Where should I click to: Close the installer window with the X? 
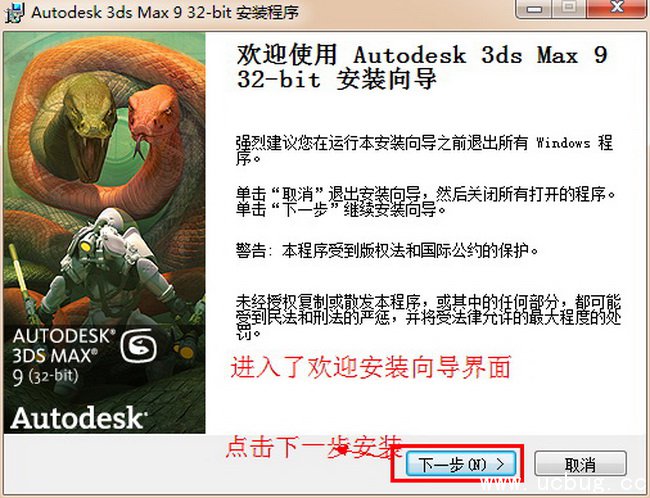tap(618, 8)
